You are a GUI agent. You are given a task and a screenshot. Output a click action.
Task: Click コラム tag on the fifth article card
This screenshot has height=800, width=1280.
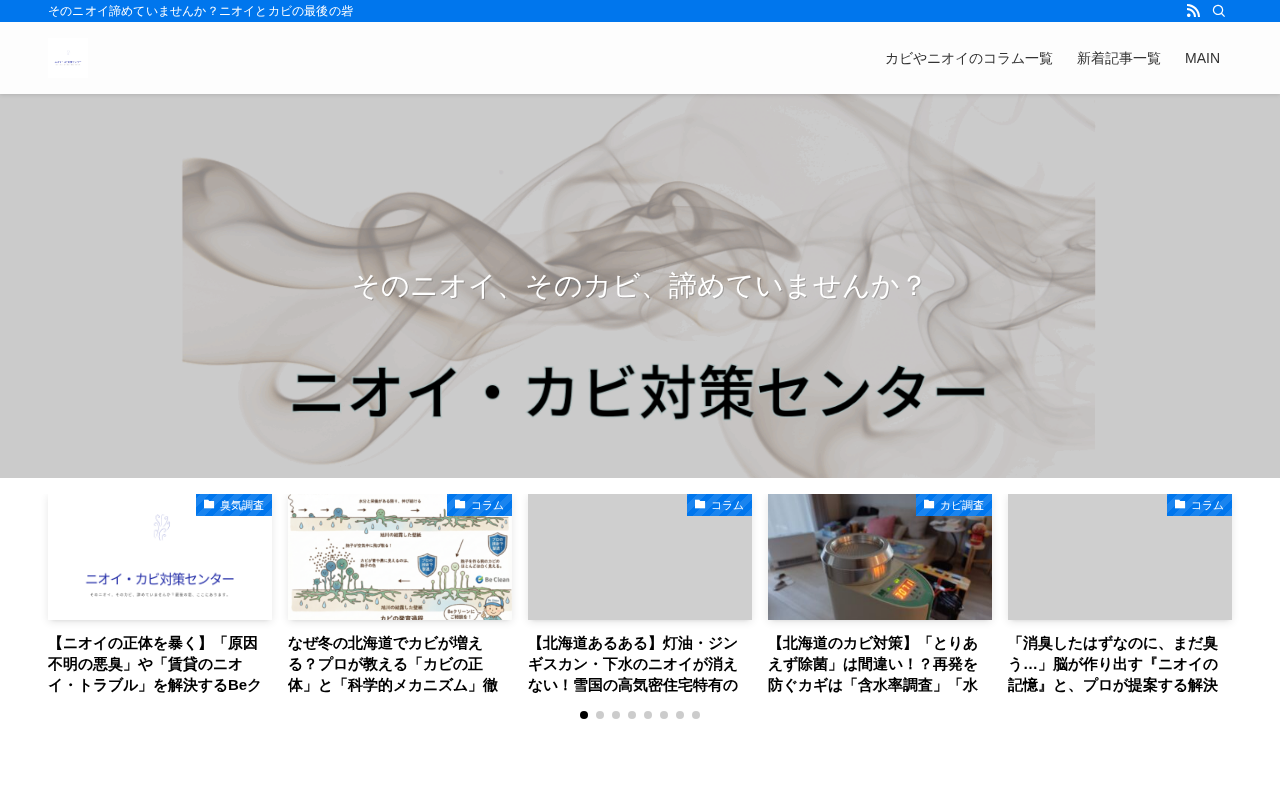pos(1199,505)
